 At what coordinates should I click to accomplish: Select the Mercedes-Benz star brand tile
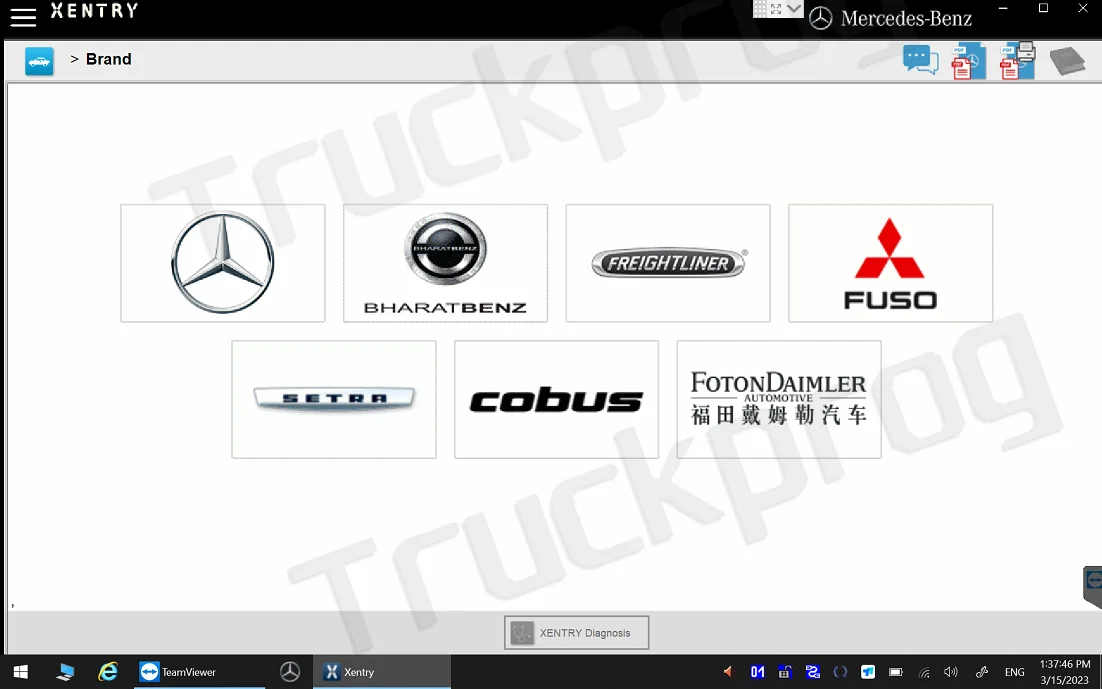pos(223,263)
